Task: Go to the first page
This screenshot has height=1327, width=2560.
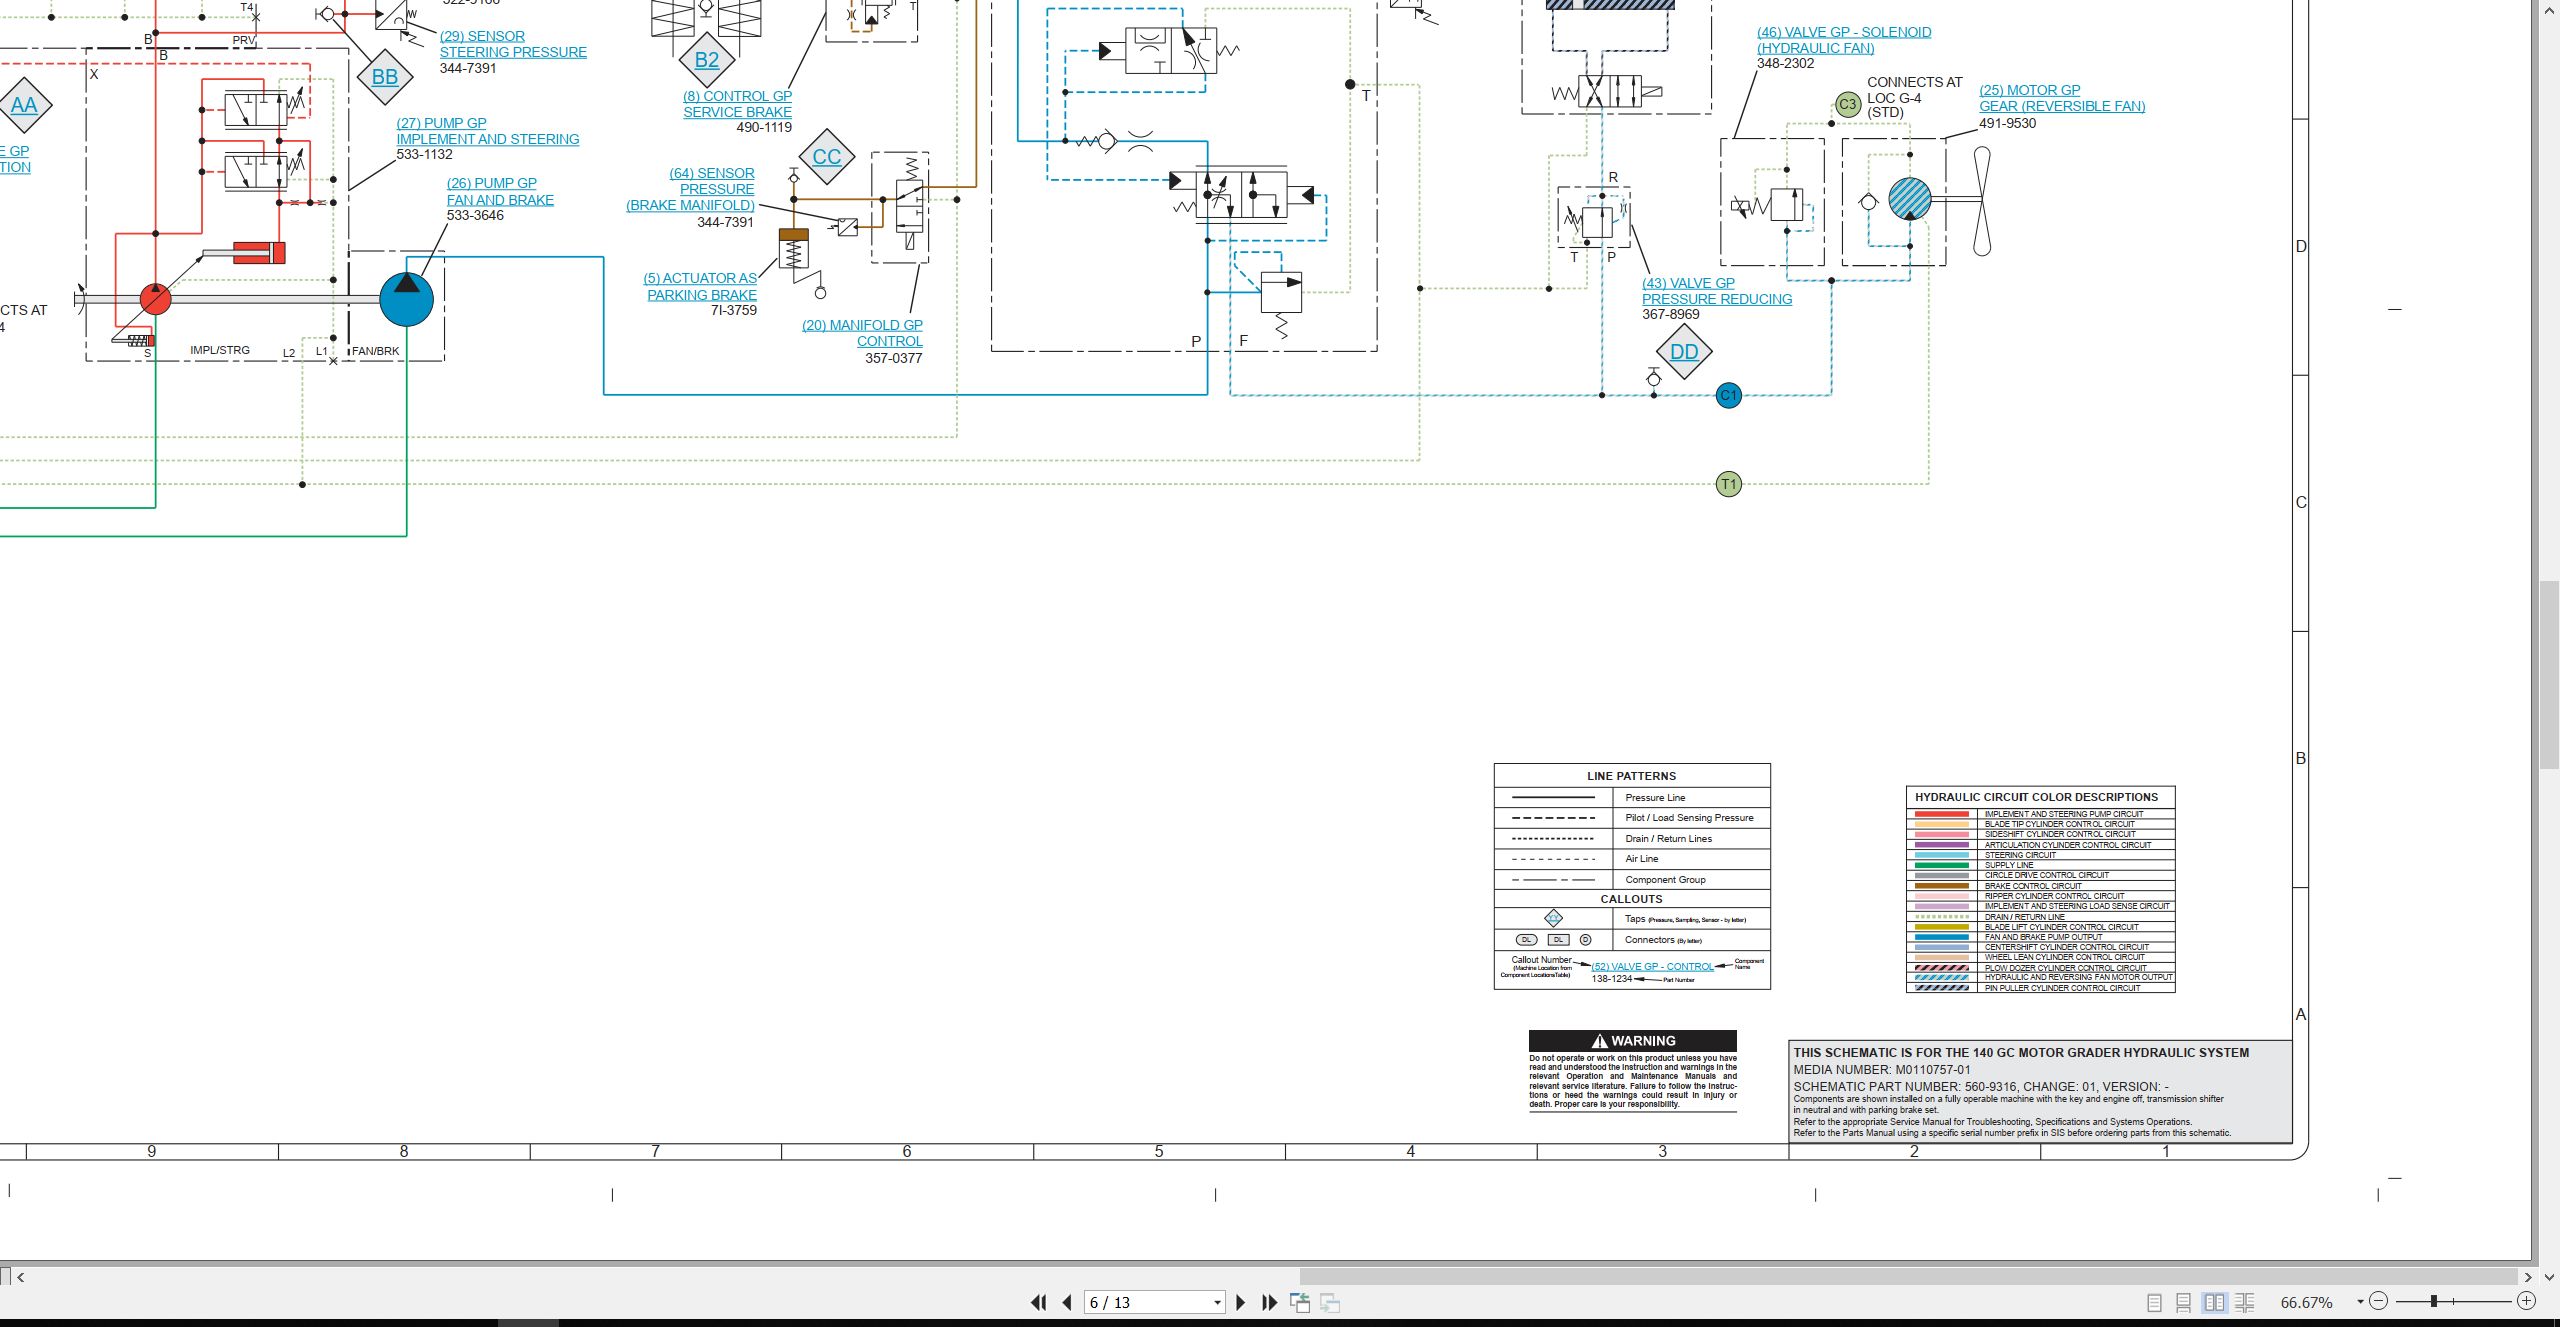Action: point(1038,1302)
